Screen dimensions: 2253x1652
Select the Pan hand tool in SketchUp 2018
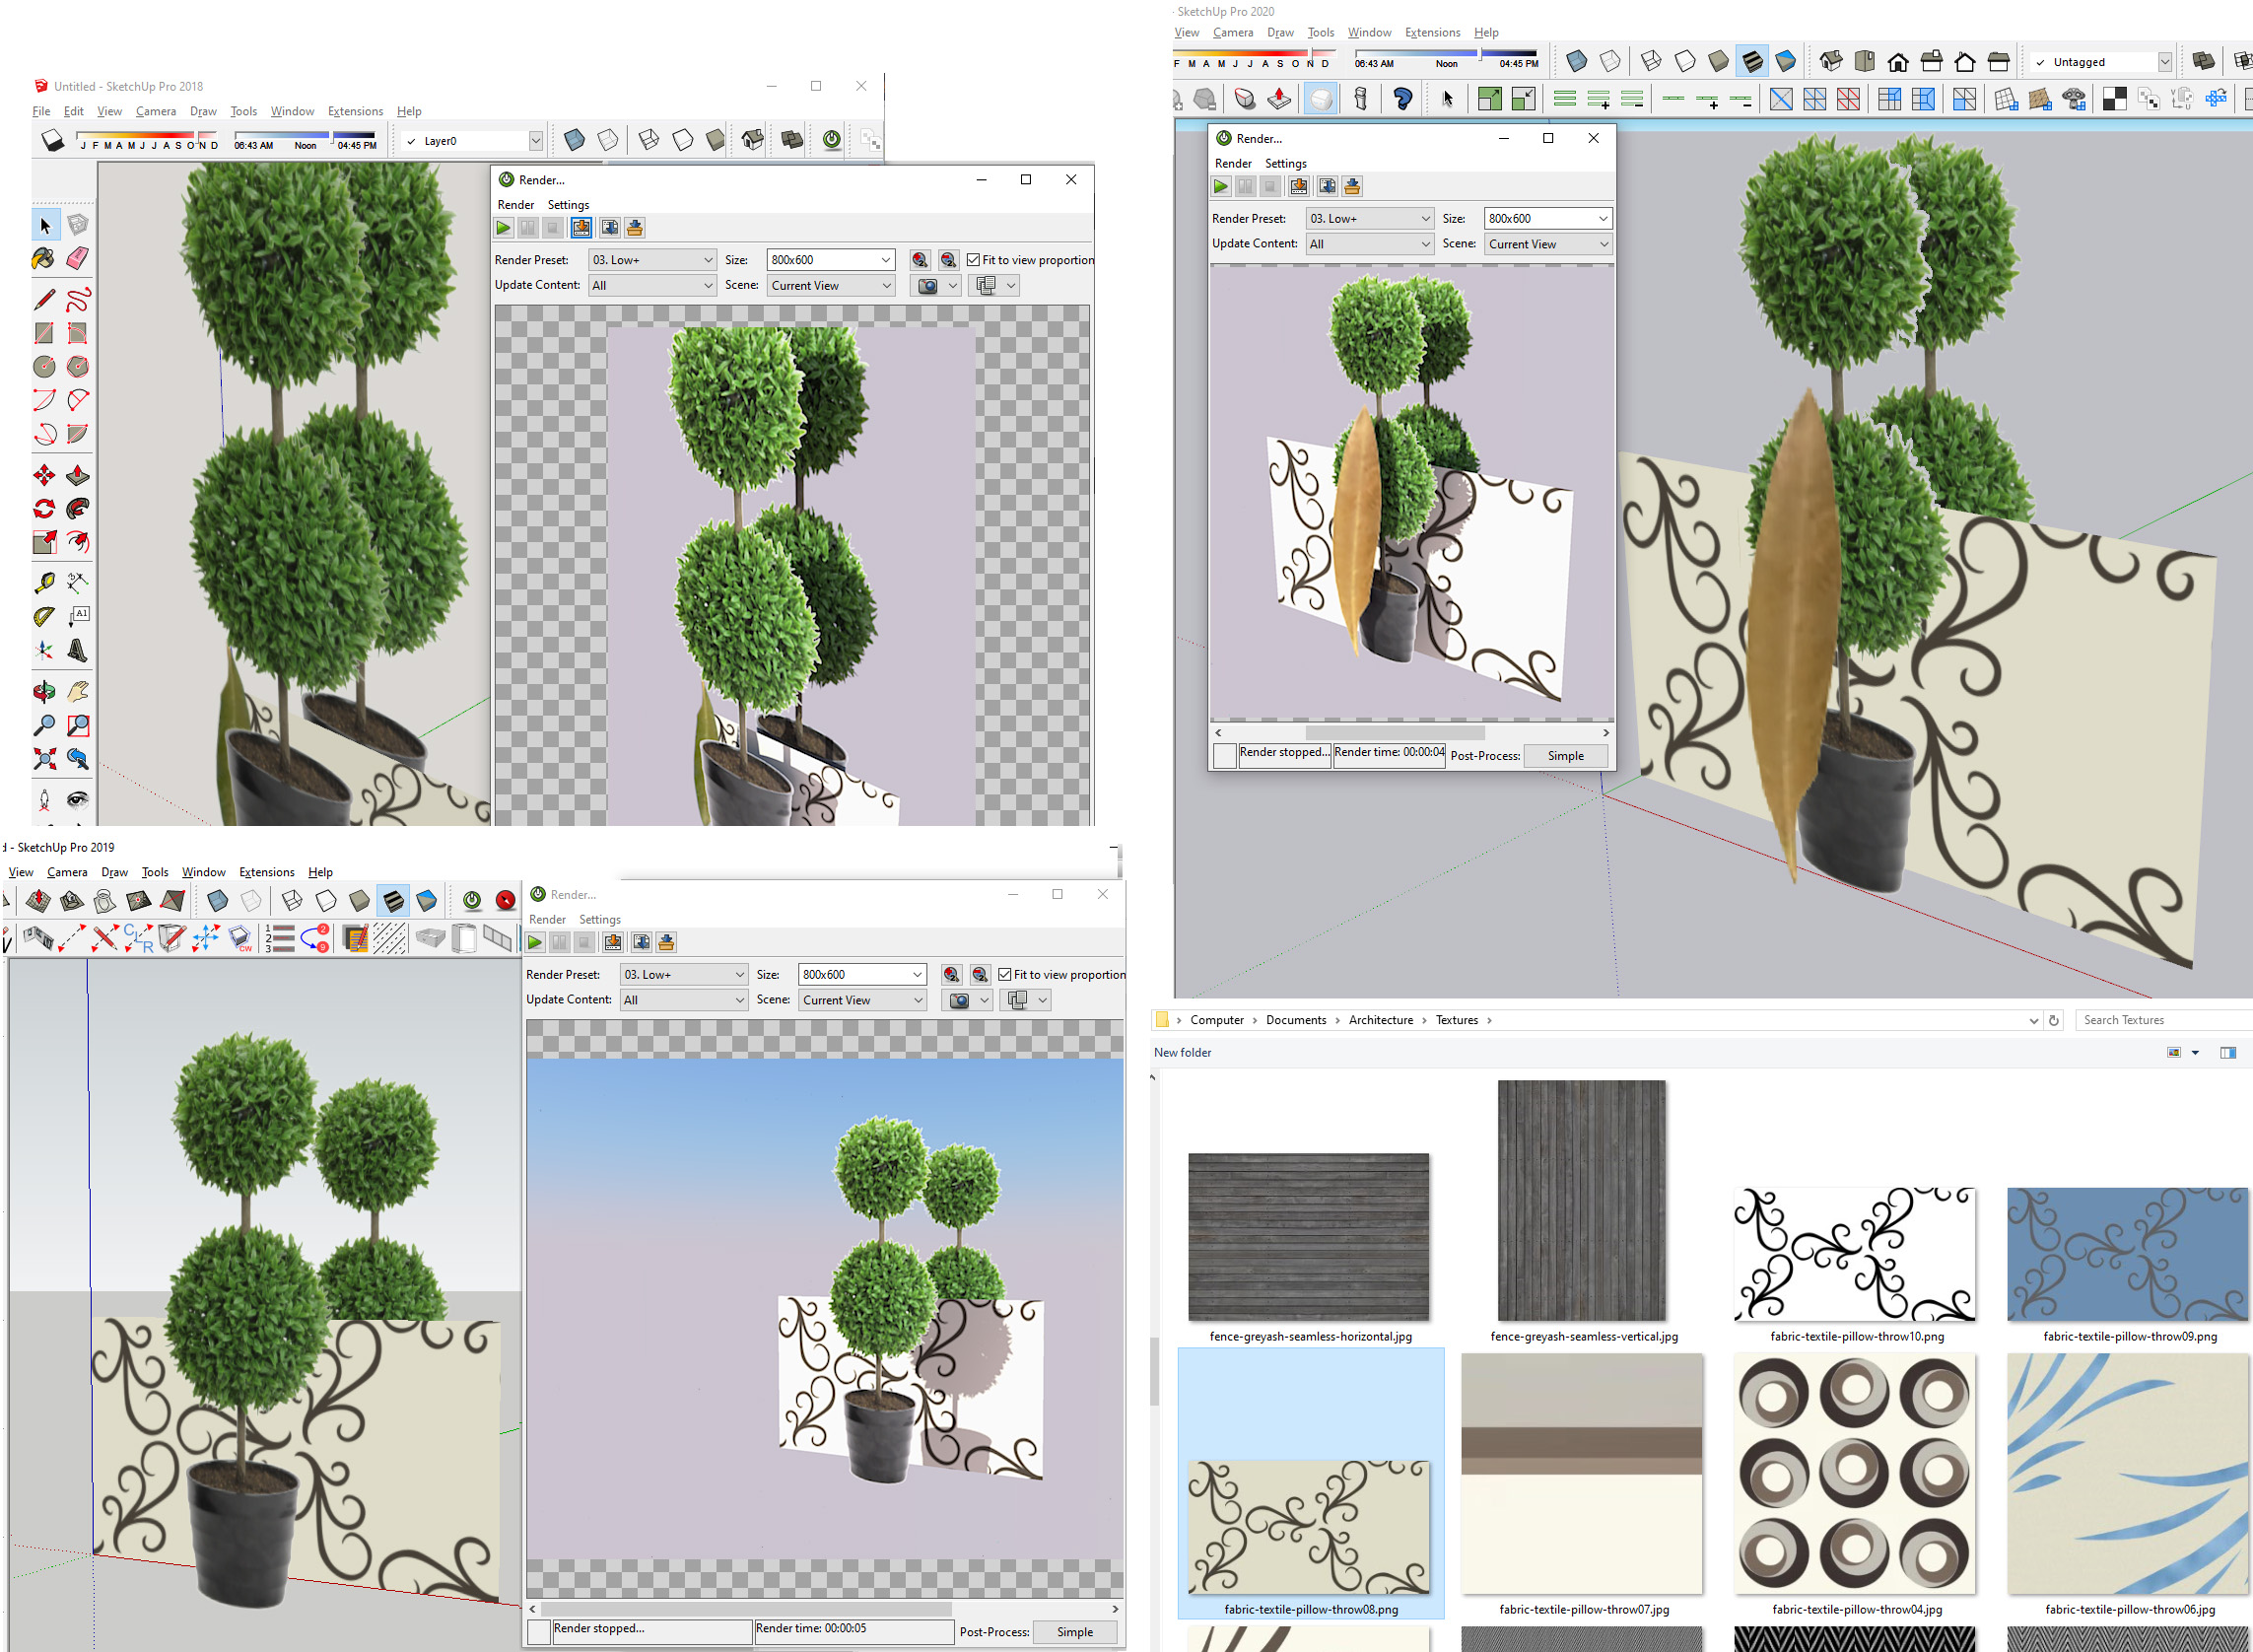[x=77, y=692]
